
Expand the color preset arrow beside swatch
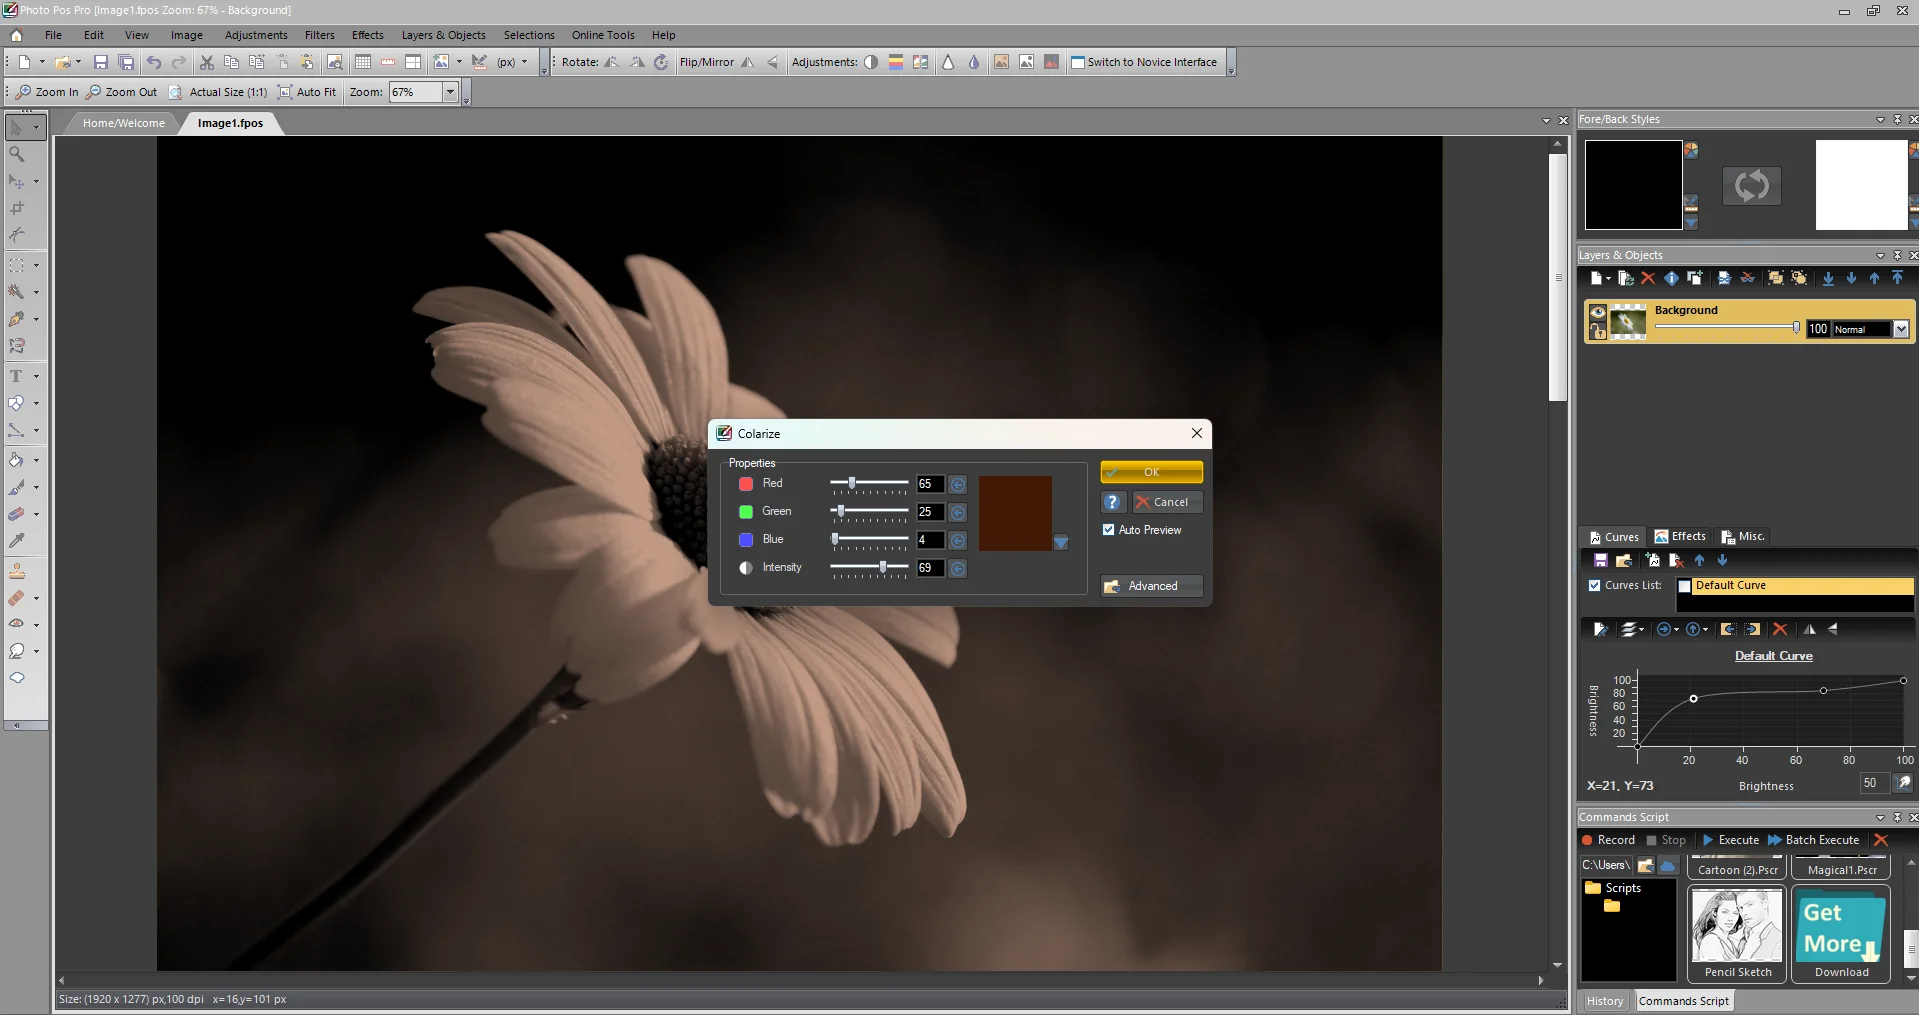(x=1061, y=543)
